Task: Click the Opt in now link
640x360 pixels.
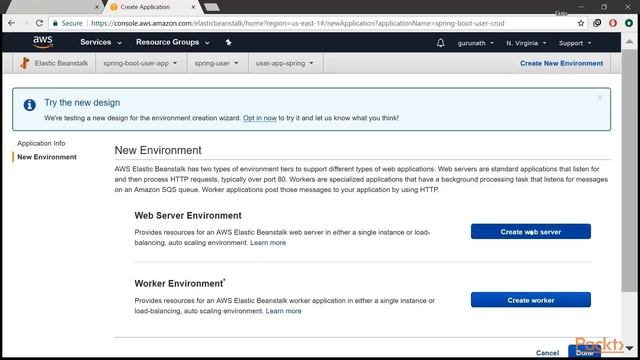Action: (260, 118)
